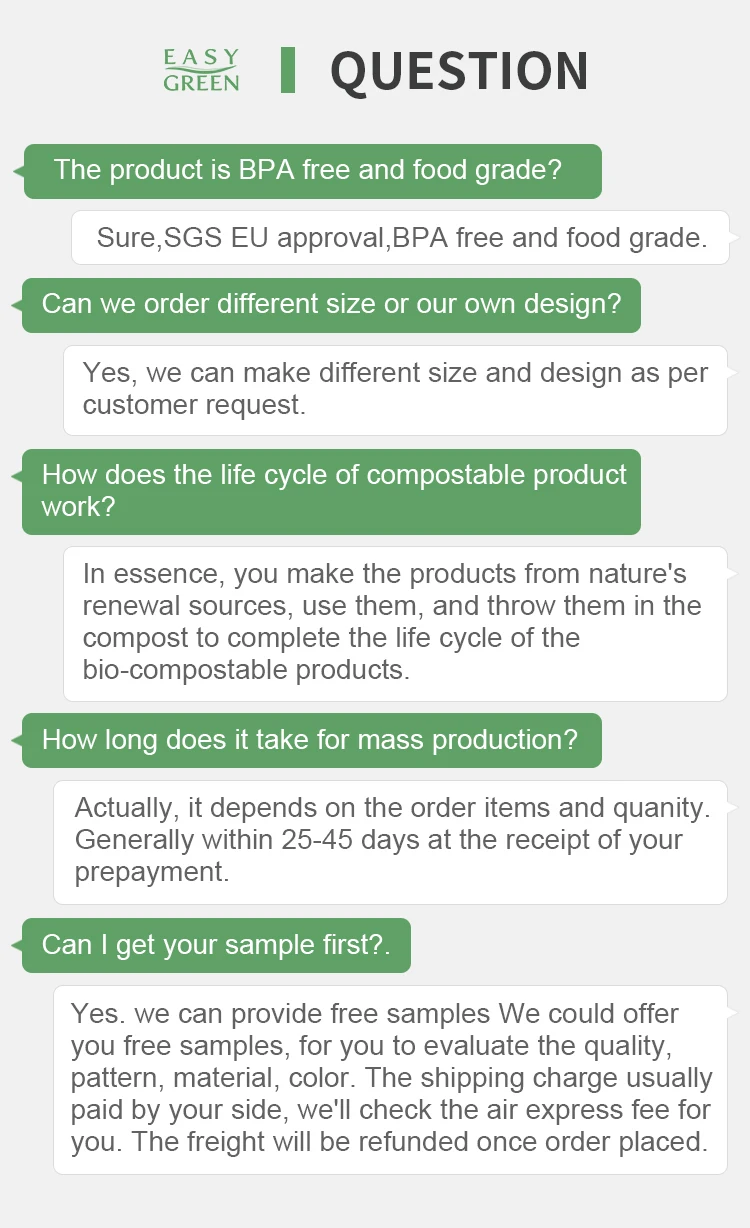Screen dimensions: 750x1228
Task: Click the QUESTION heading
Action: click(x=459, y=71)
